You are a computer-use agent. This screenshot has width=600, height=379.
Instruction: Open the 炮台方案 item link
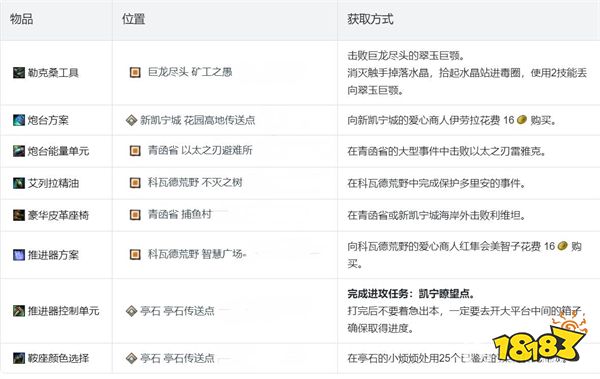(48, 120)
